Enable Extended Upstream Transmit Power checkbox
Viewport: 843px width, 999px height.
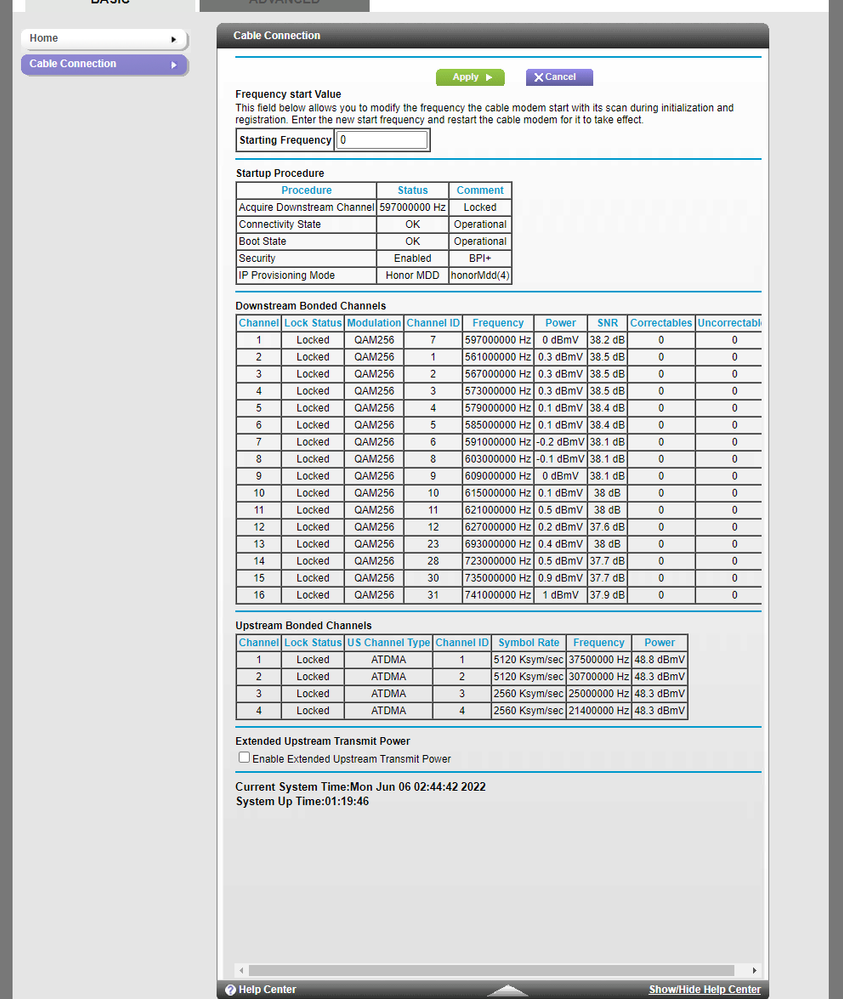[244, 758]
